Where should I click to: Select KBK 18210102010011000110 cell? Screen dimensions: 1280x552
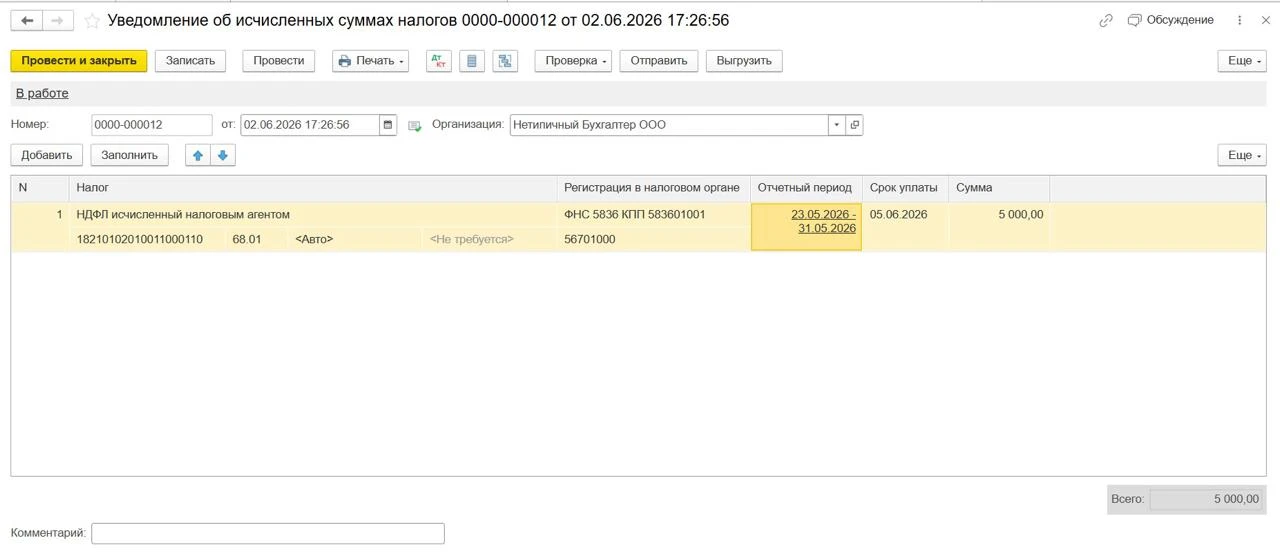pos(147,239)
